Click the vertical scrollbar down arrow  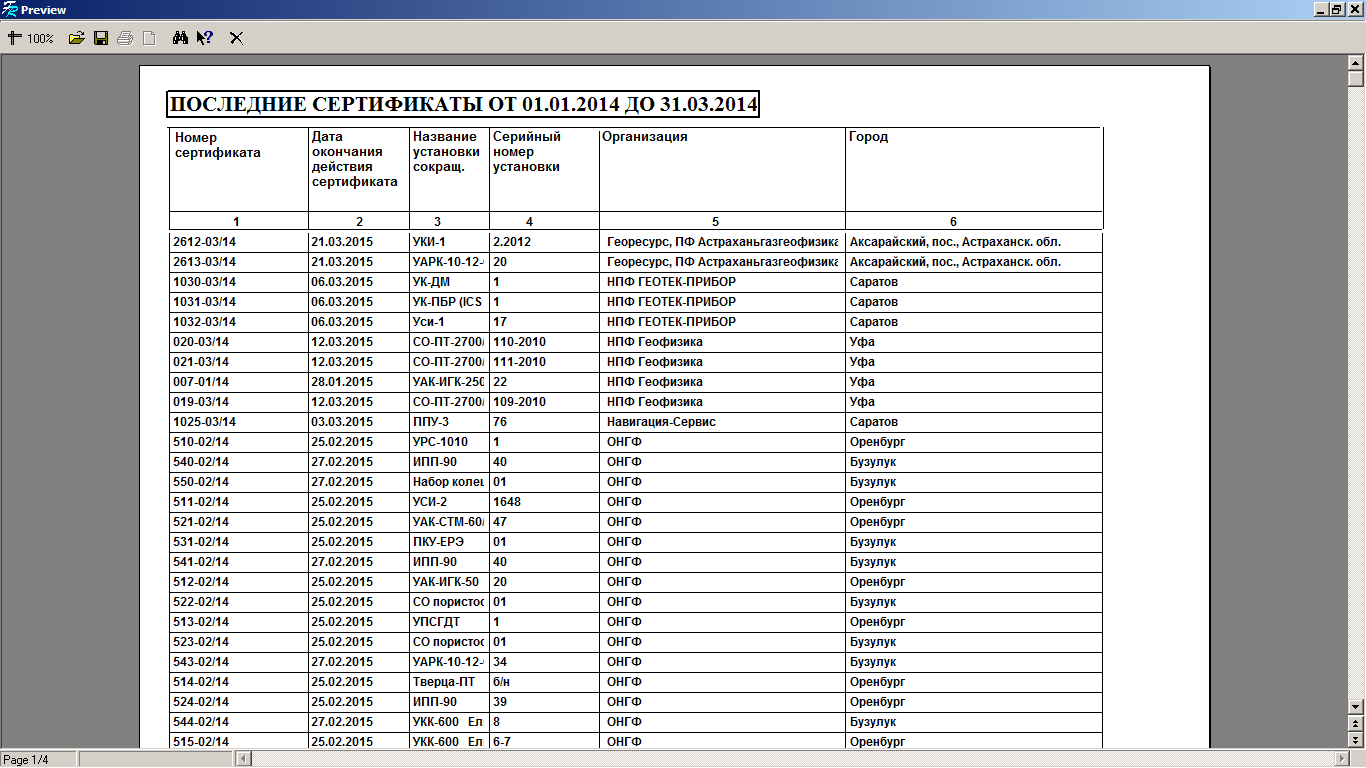1356,707
